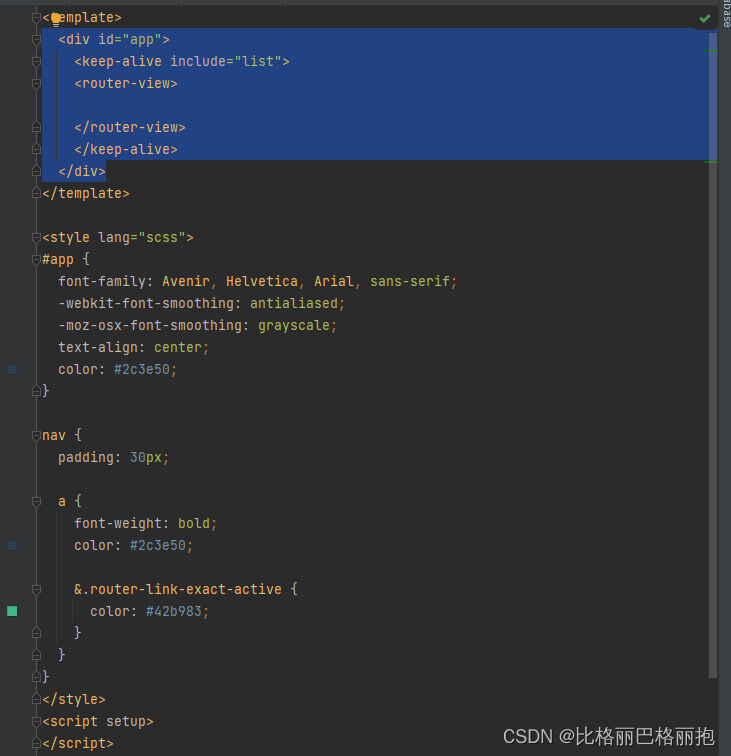The height and width of the screenshot is (756, 731).
Task: Open color picker for #app color swatch
Action: pos(13,369)
